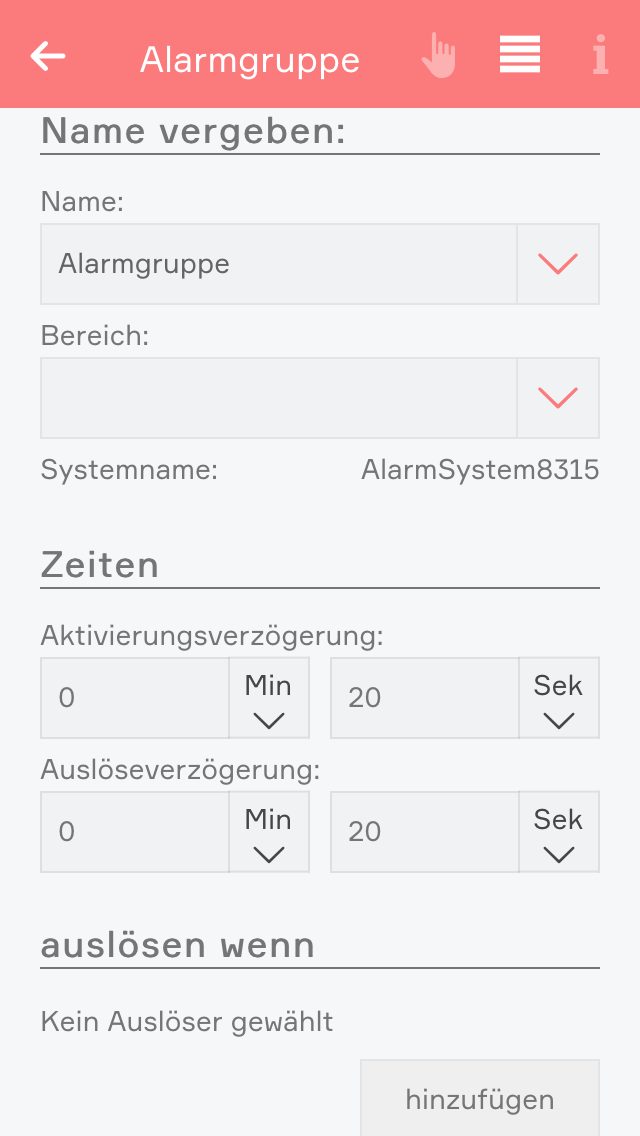Click the Name field containing Alarmgruppe
The width and height of the screenshot is (640, 1136).
pos(278,264)
